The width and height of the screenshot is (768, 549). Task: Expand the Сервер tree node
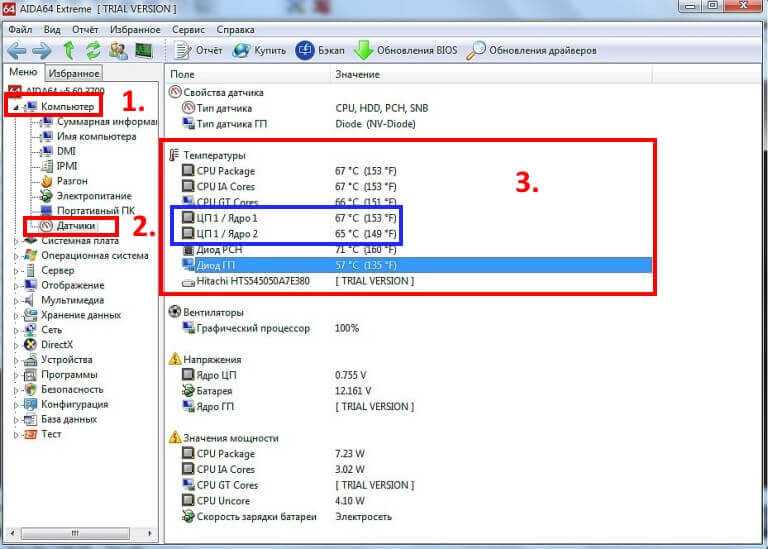point(16,270)
